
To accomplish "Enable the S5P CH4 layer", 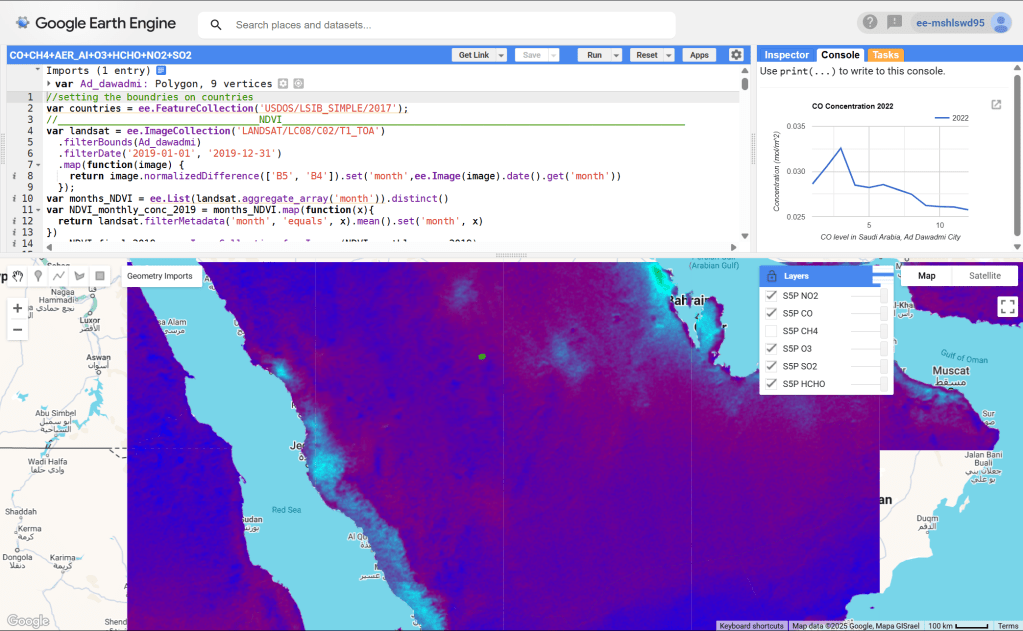I will 771,331.
